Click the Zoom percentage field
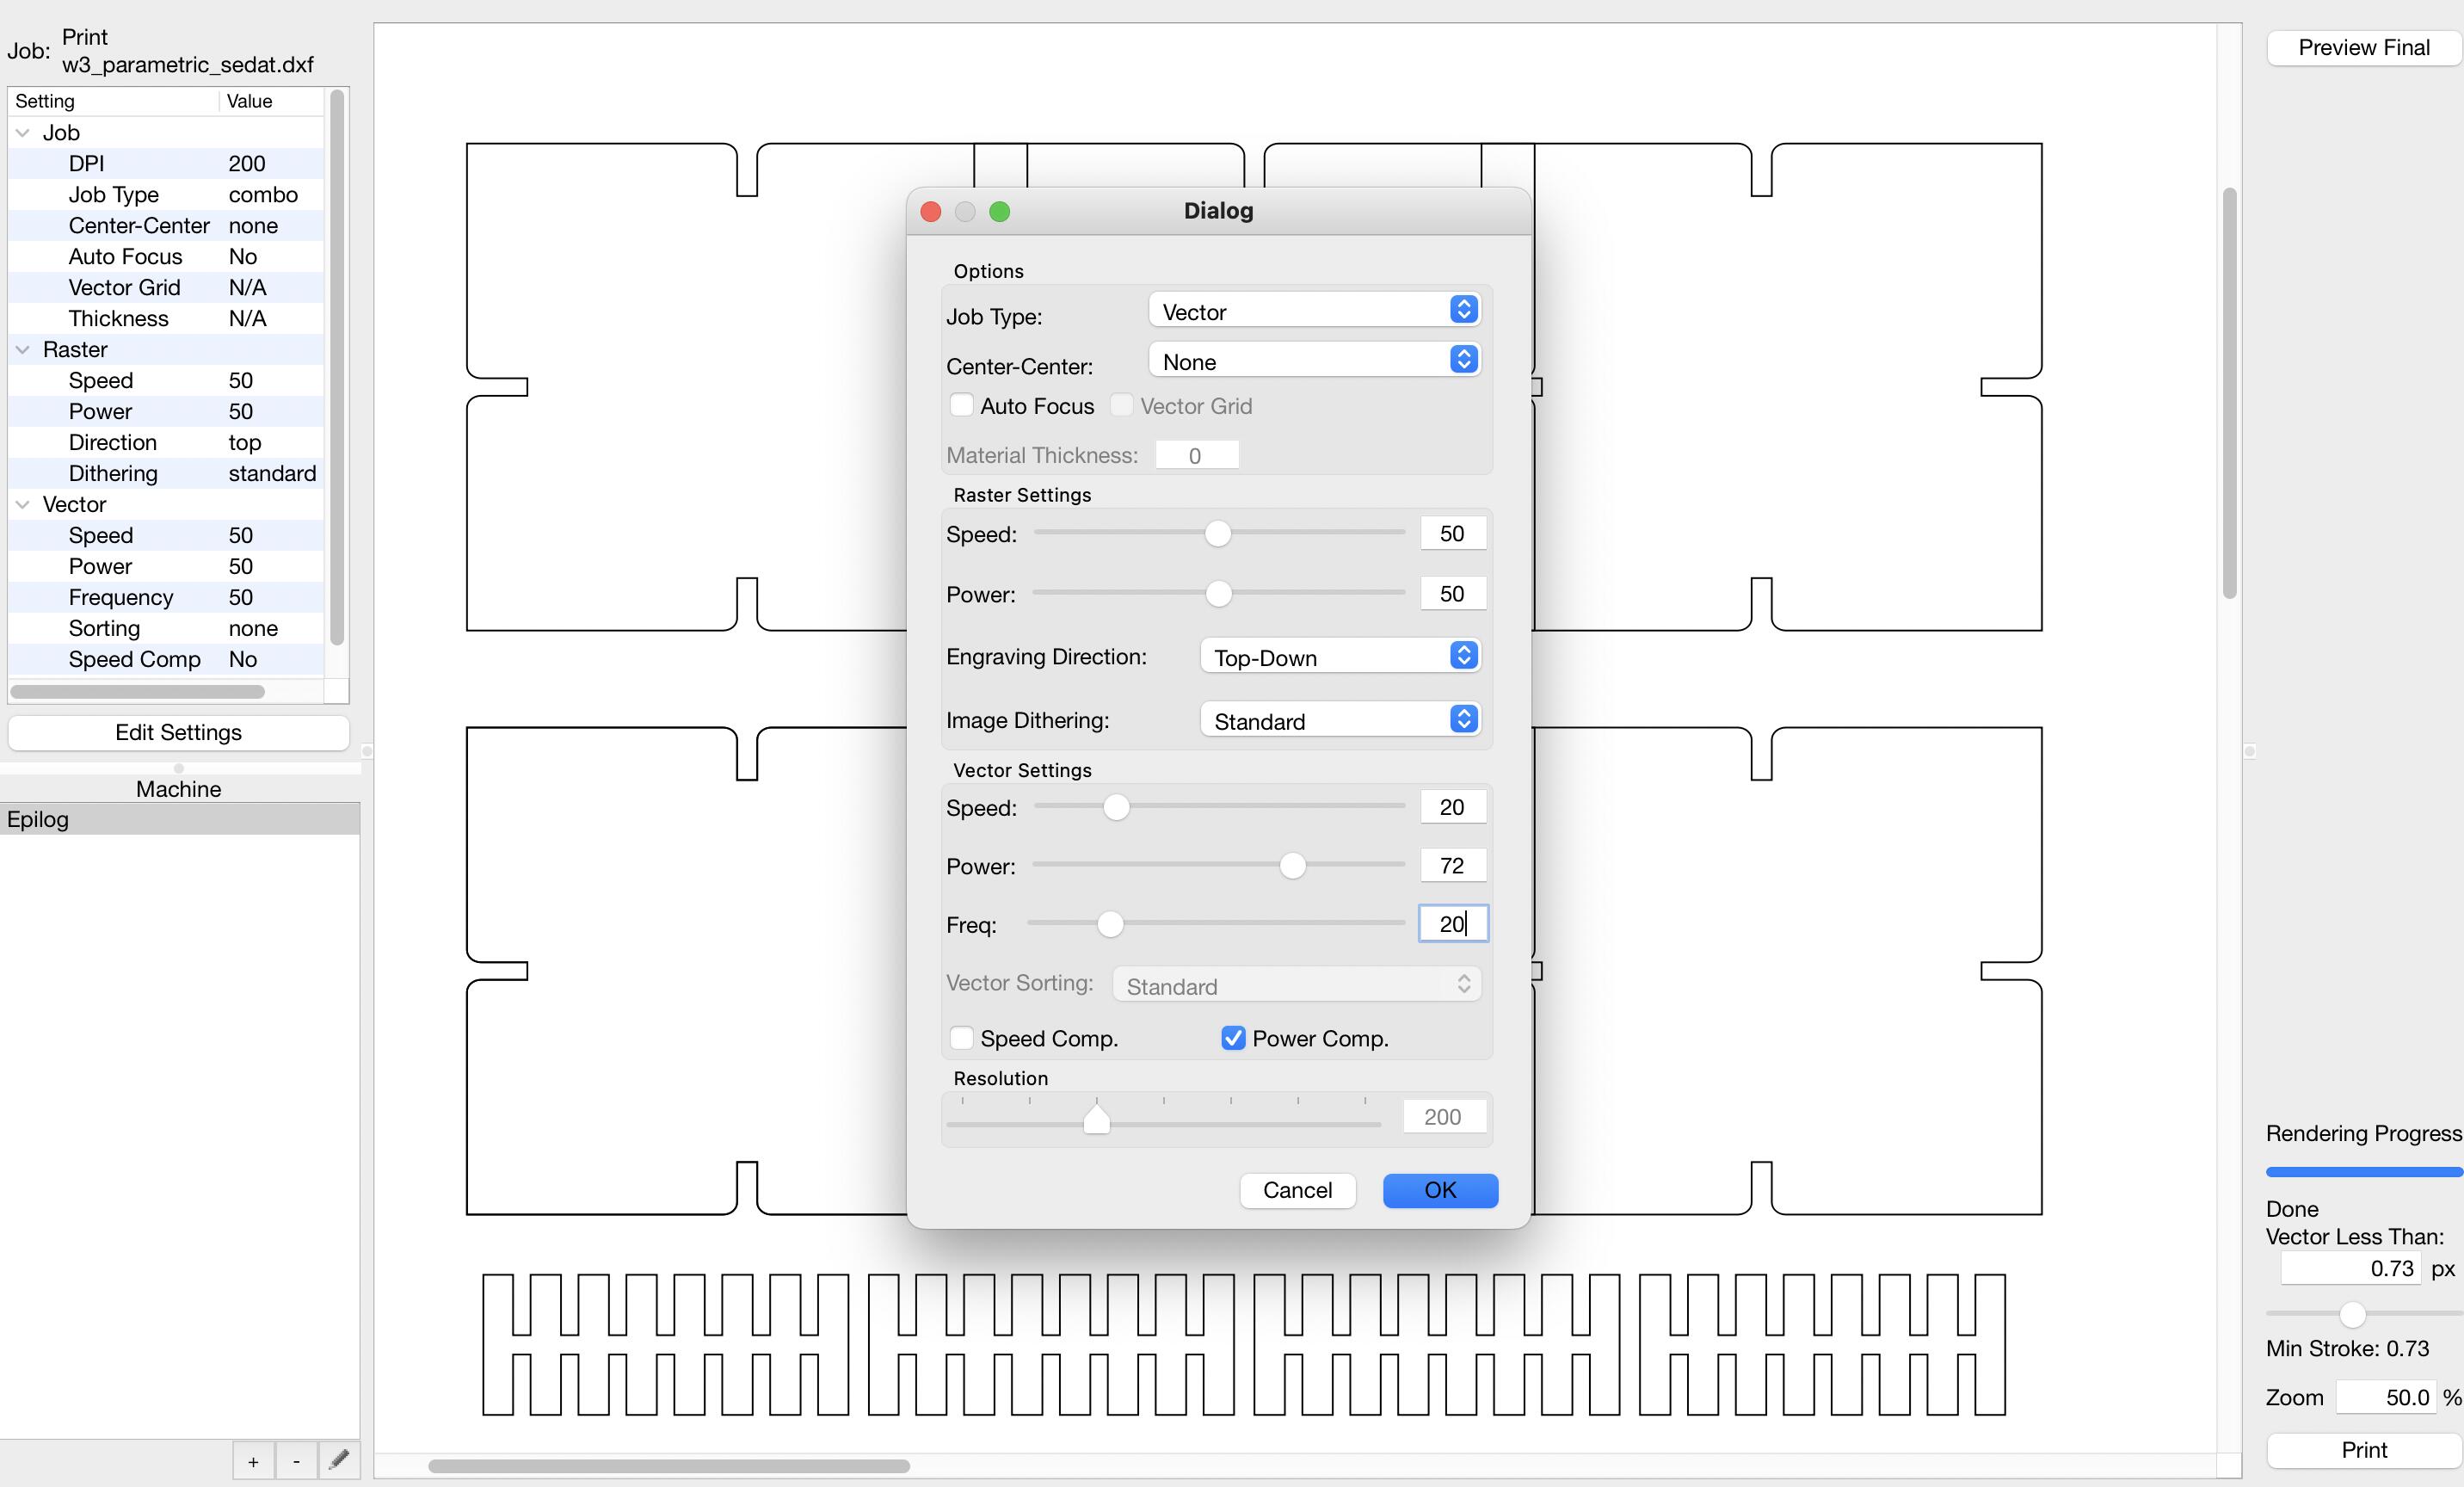 click(2386, 1397)
